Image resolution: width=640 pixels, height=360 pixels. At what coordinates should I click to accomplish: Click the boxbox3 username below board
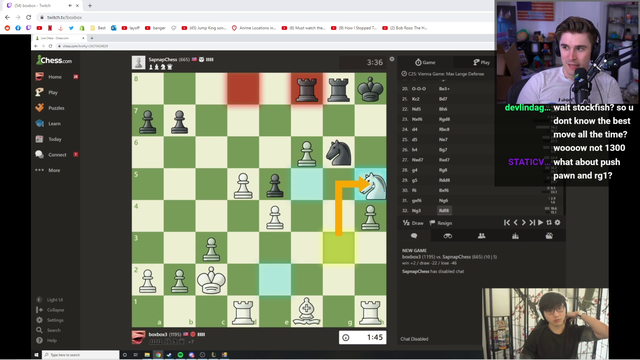(157, 334)
